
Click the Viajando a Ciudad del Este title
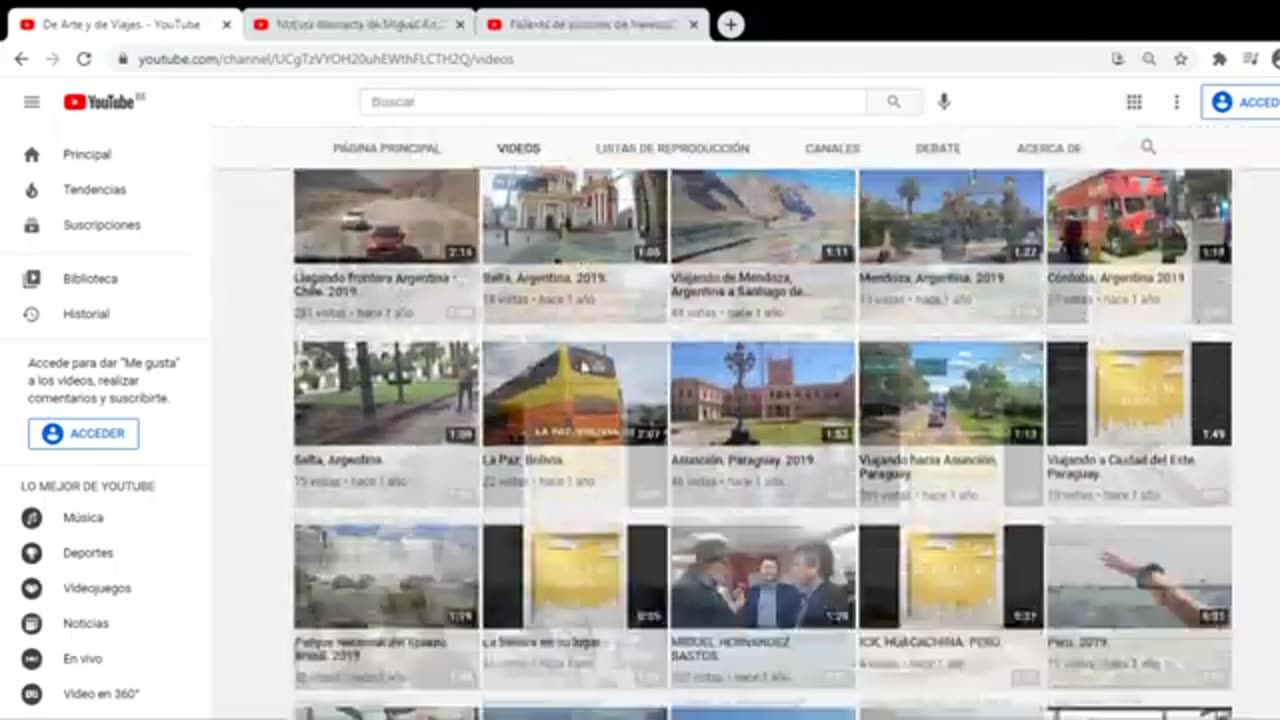[1121, 466]
